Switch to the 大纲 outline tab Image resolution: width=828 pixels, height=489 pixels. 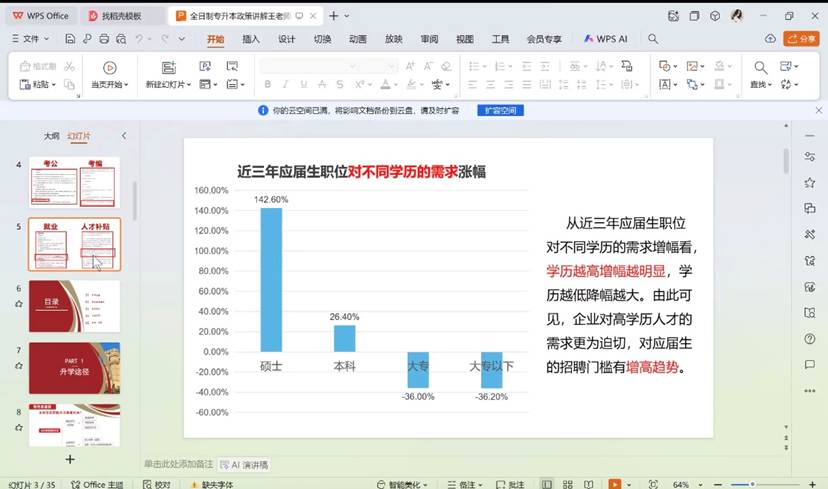[51, 136]
